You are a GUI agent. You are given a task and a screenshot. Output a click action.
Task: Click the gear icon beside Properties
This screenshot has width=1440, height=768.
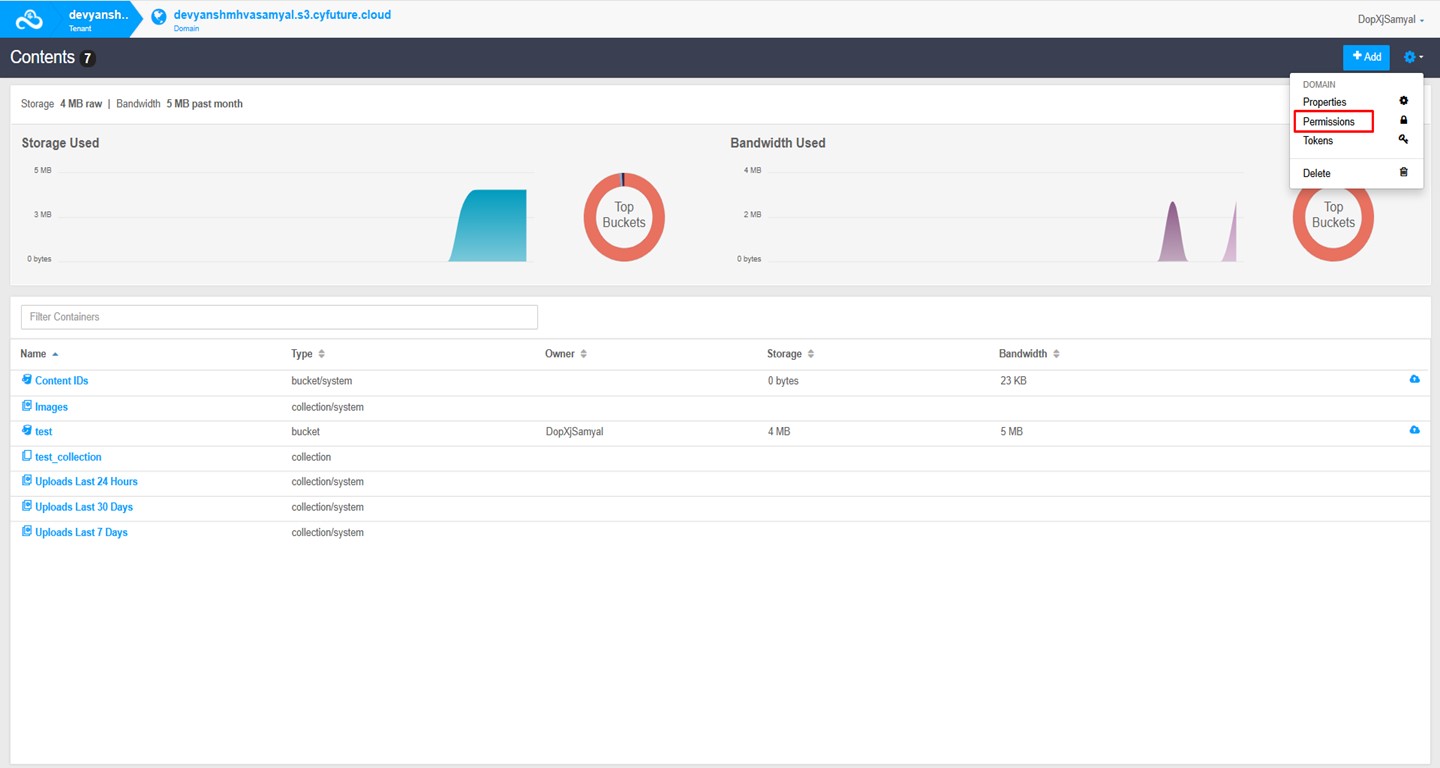[x=1403, y=102]
